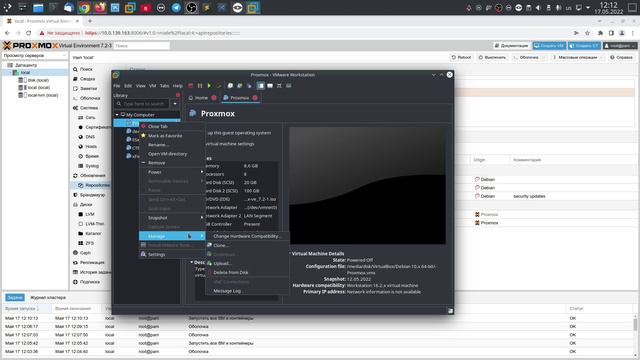Open the OBS Studio icon in the taskbar
The image size is (640, 360).
pos(191,7)
